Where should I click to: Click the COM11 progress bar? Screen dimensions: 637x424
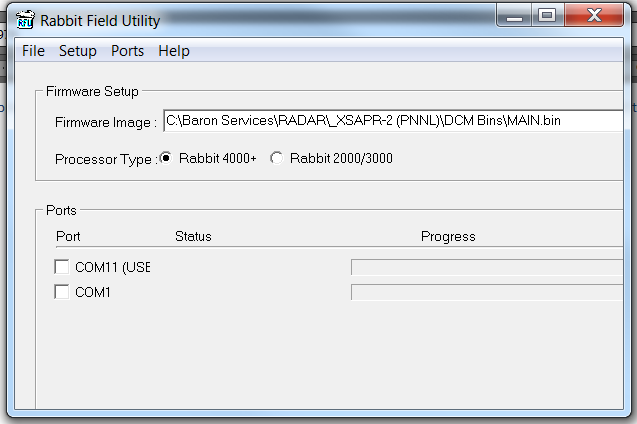pyautogui.click(x=487, y=267)
